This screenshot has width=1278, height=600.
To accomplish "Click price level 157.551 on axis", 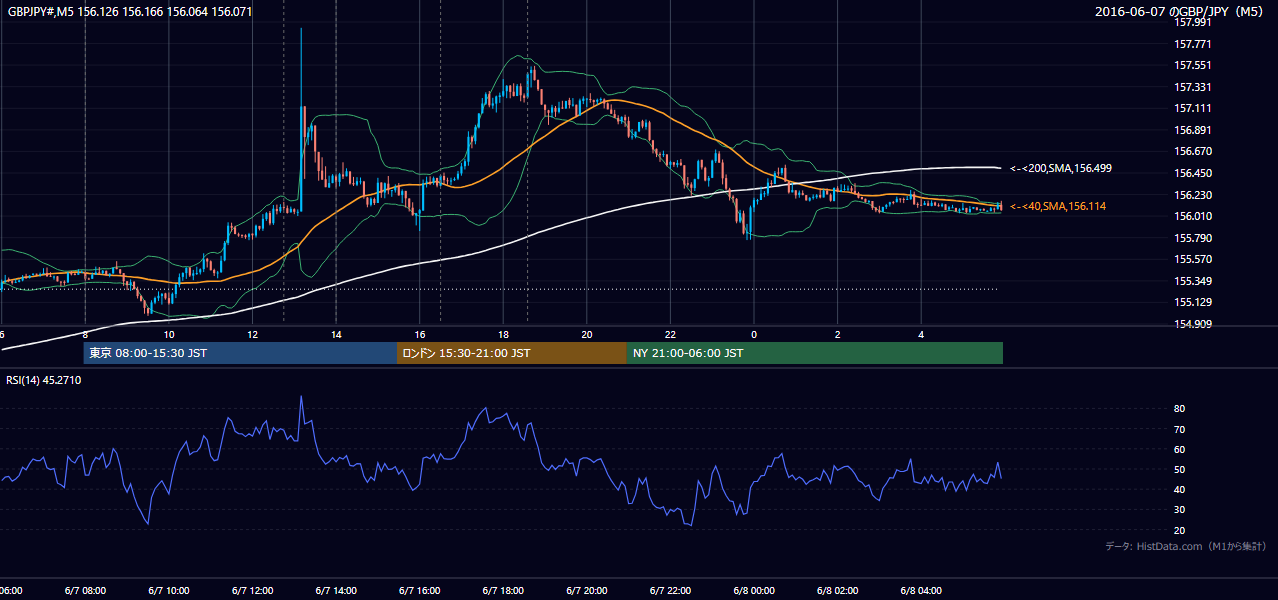I will pyautogui.click(x=1193, y=65).
